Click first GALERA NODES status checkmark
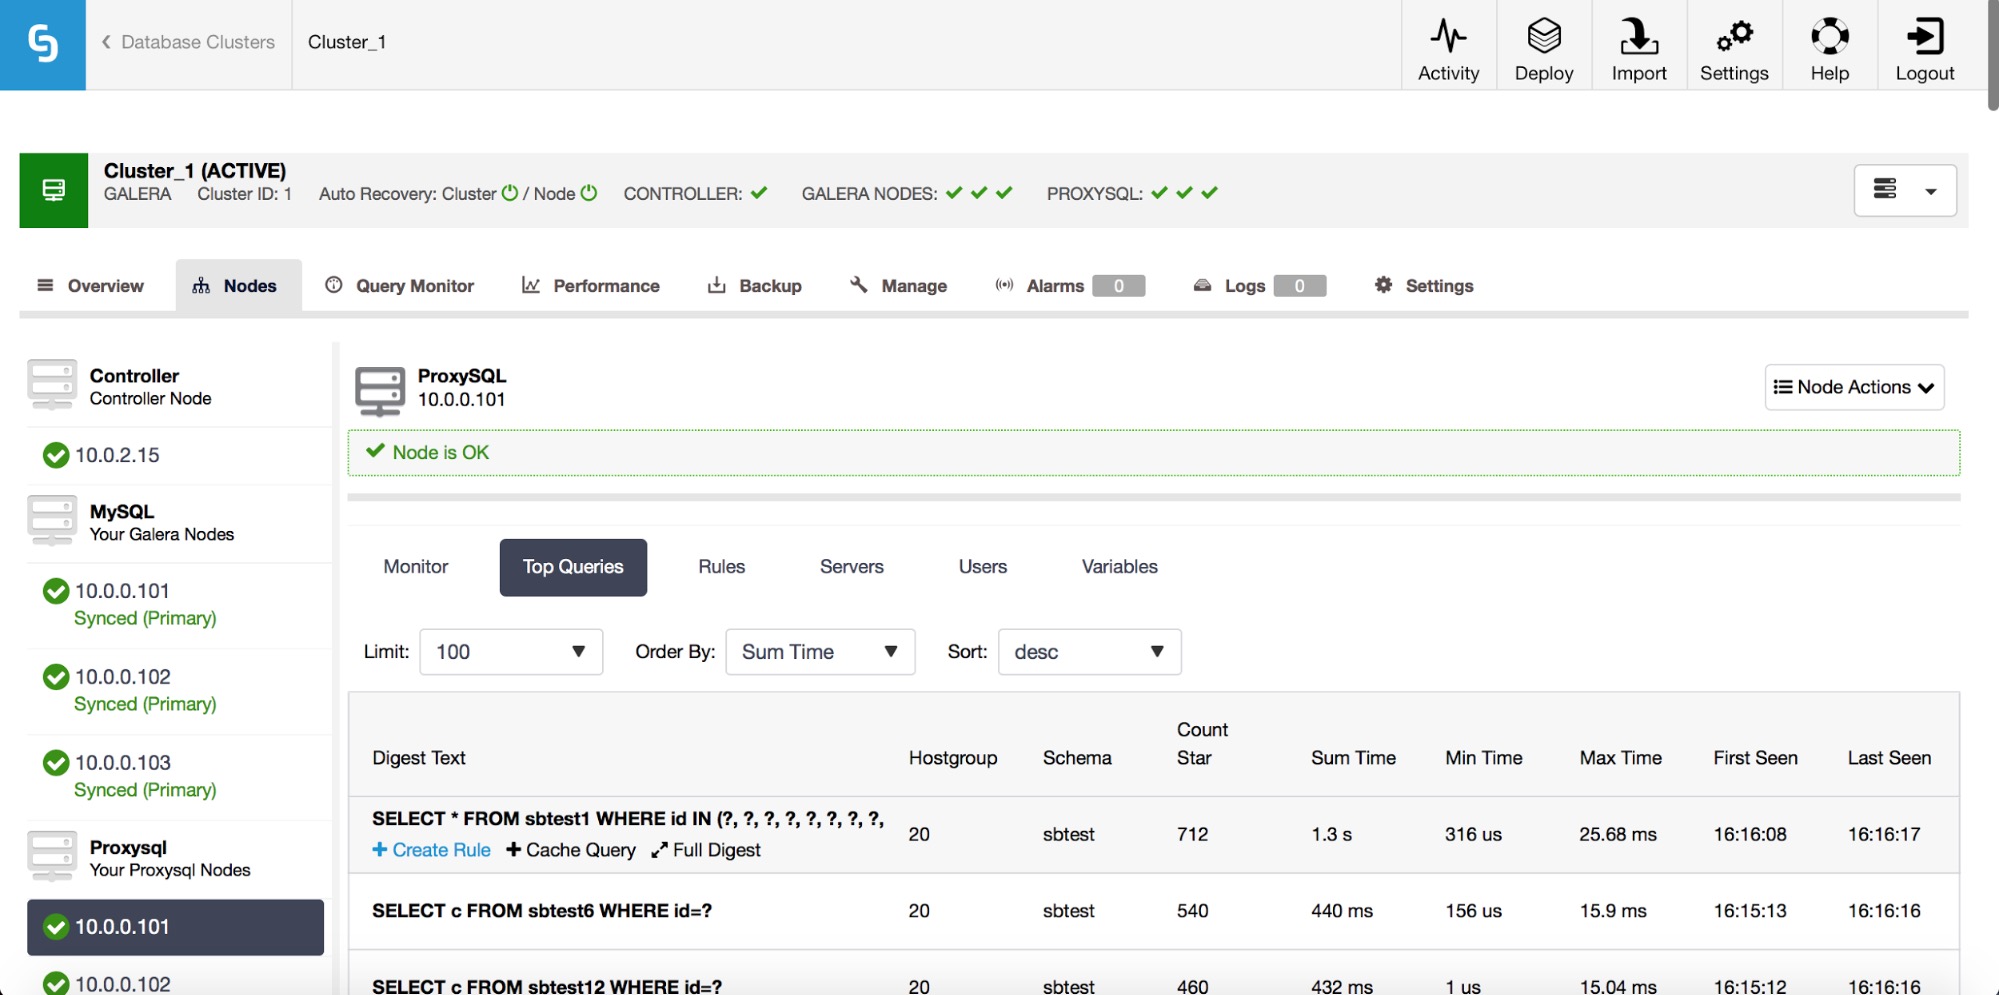Viewport: 1999px width, 995px height. point(954,193)
